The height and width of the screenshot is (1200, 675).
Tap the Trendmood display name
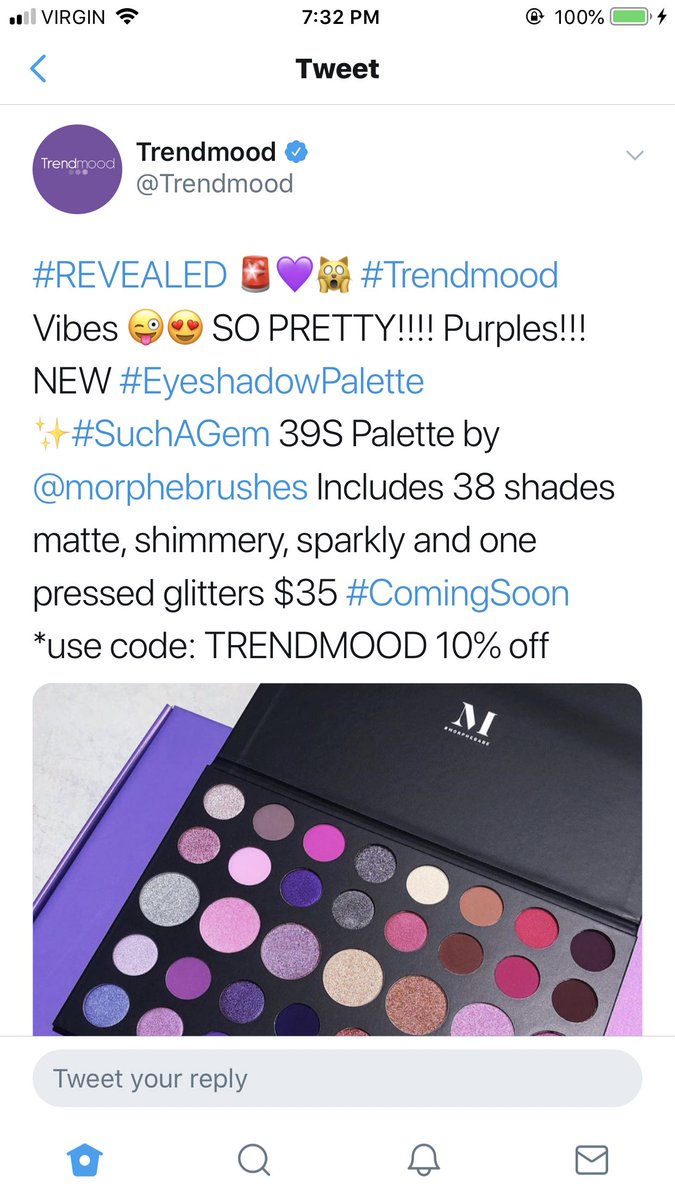[206, 152]
